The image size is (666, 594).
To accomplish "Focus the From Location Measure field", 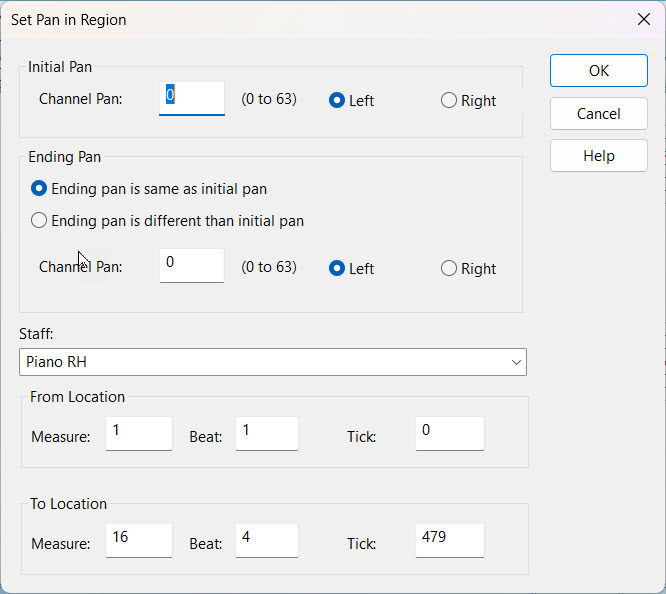I will click(138, 433).
